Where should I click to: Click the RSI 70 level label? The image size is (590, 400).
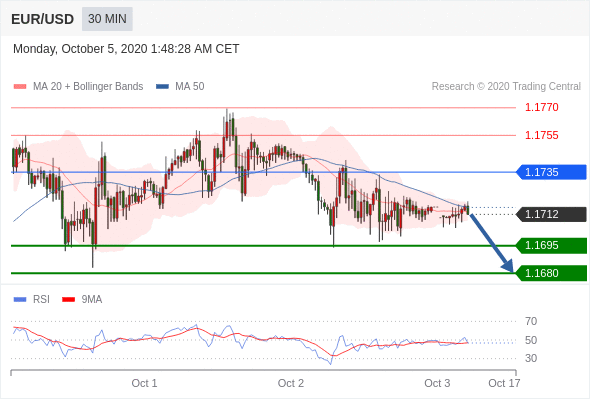click(531, 321)
